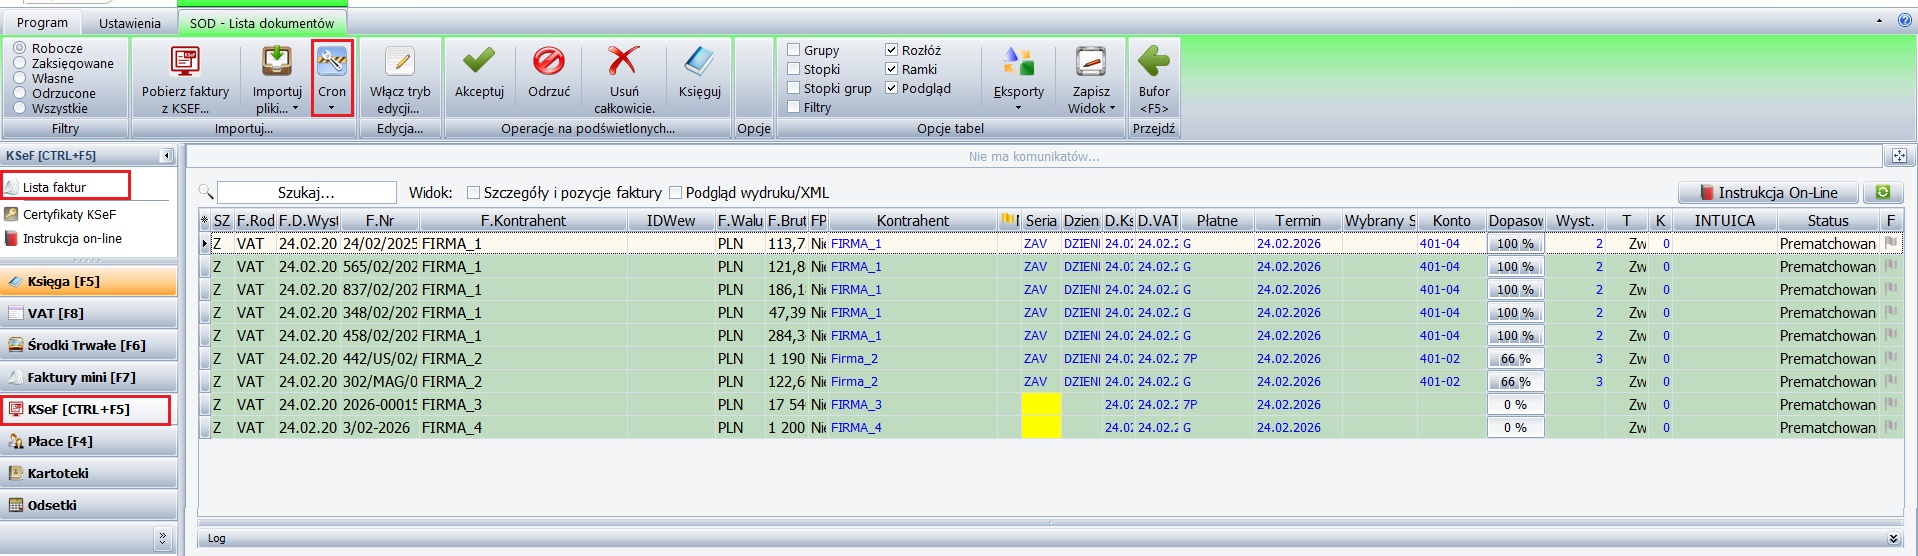Click the search magnifier icon

(206, 192)
